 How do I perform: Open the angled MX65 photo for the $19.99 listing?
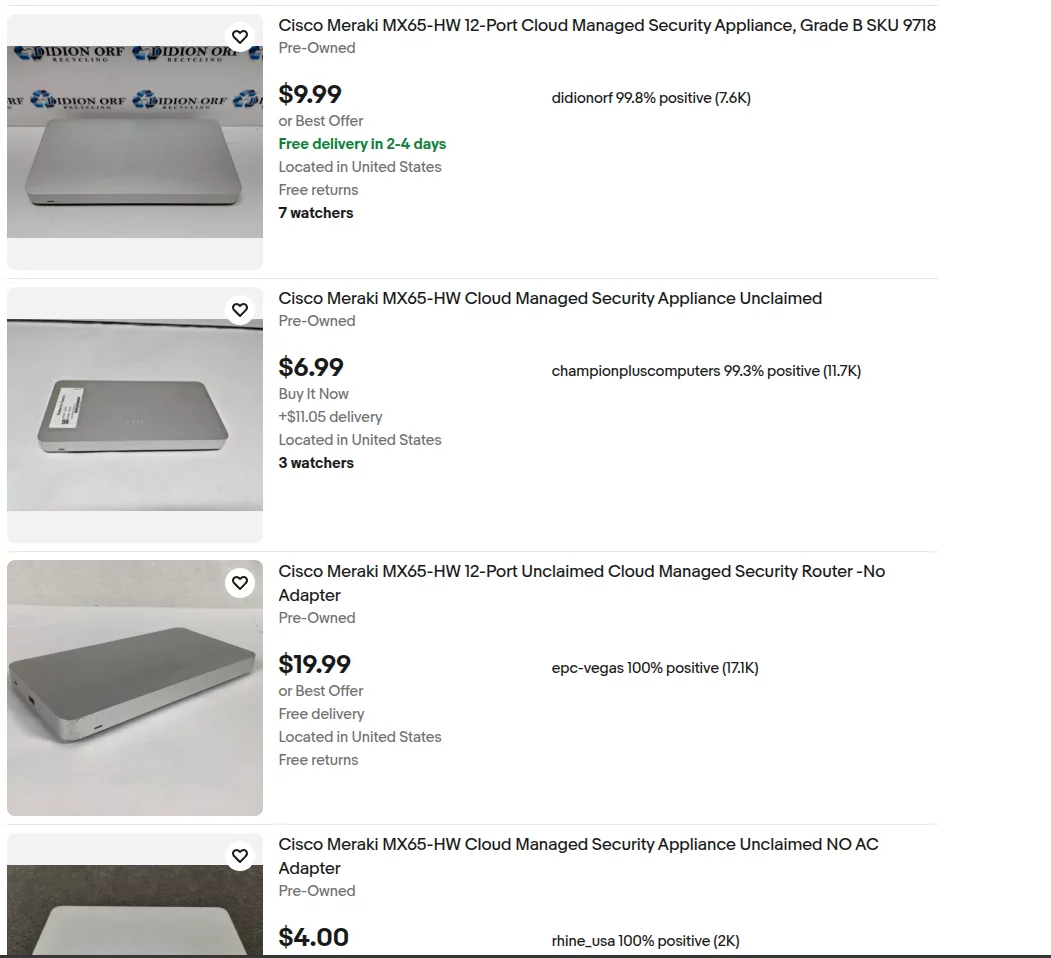pyautogui.click(x=135, y=687)
